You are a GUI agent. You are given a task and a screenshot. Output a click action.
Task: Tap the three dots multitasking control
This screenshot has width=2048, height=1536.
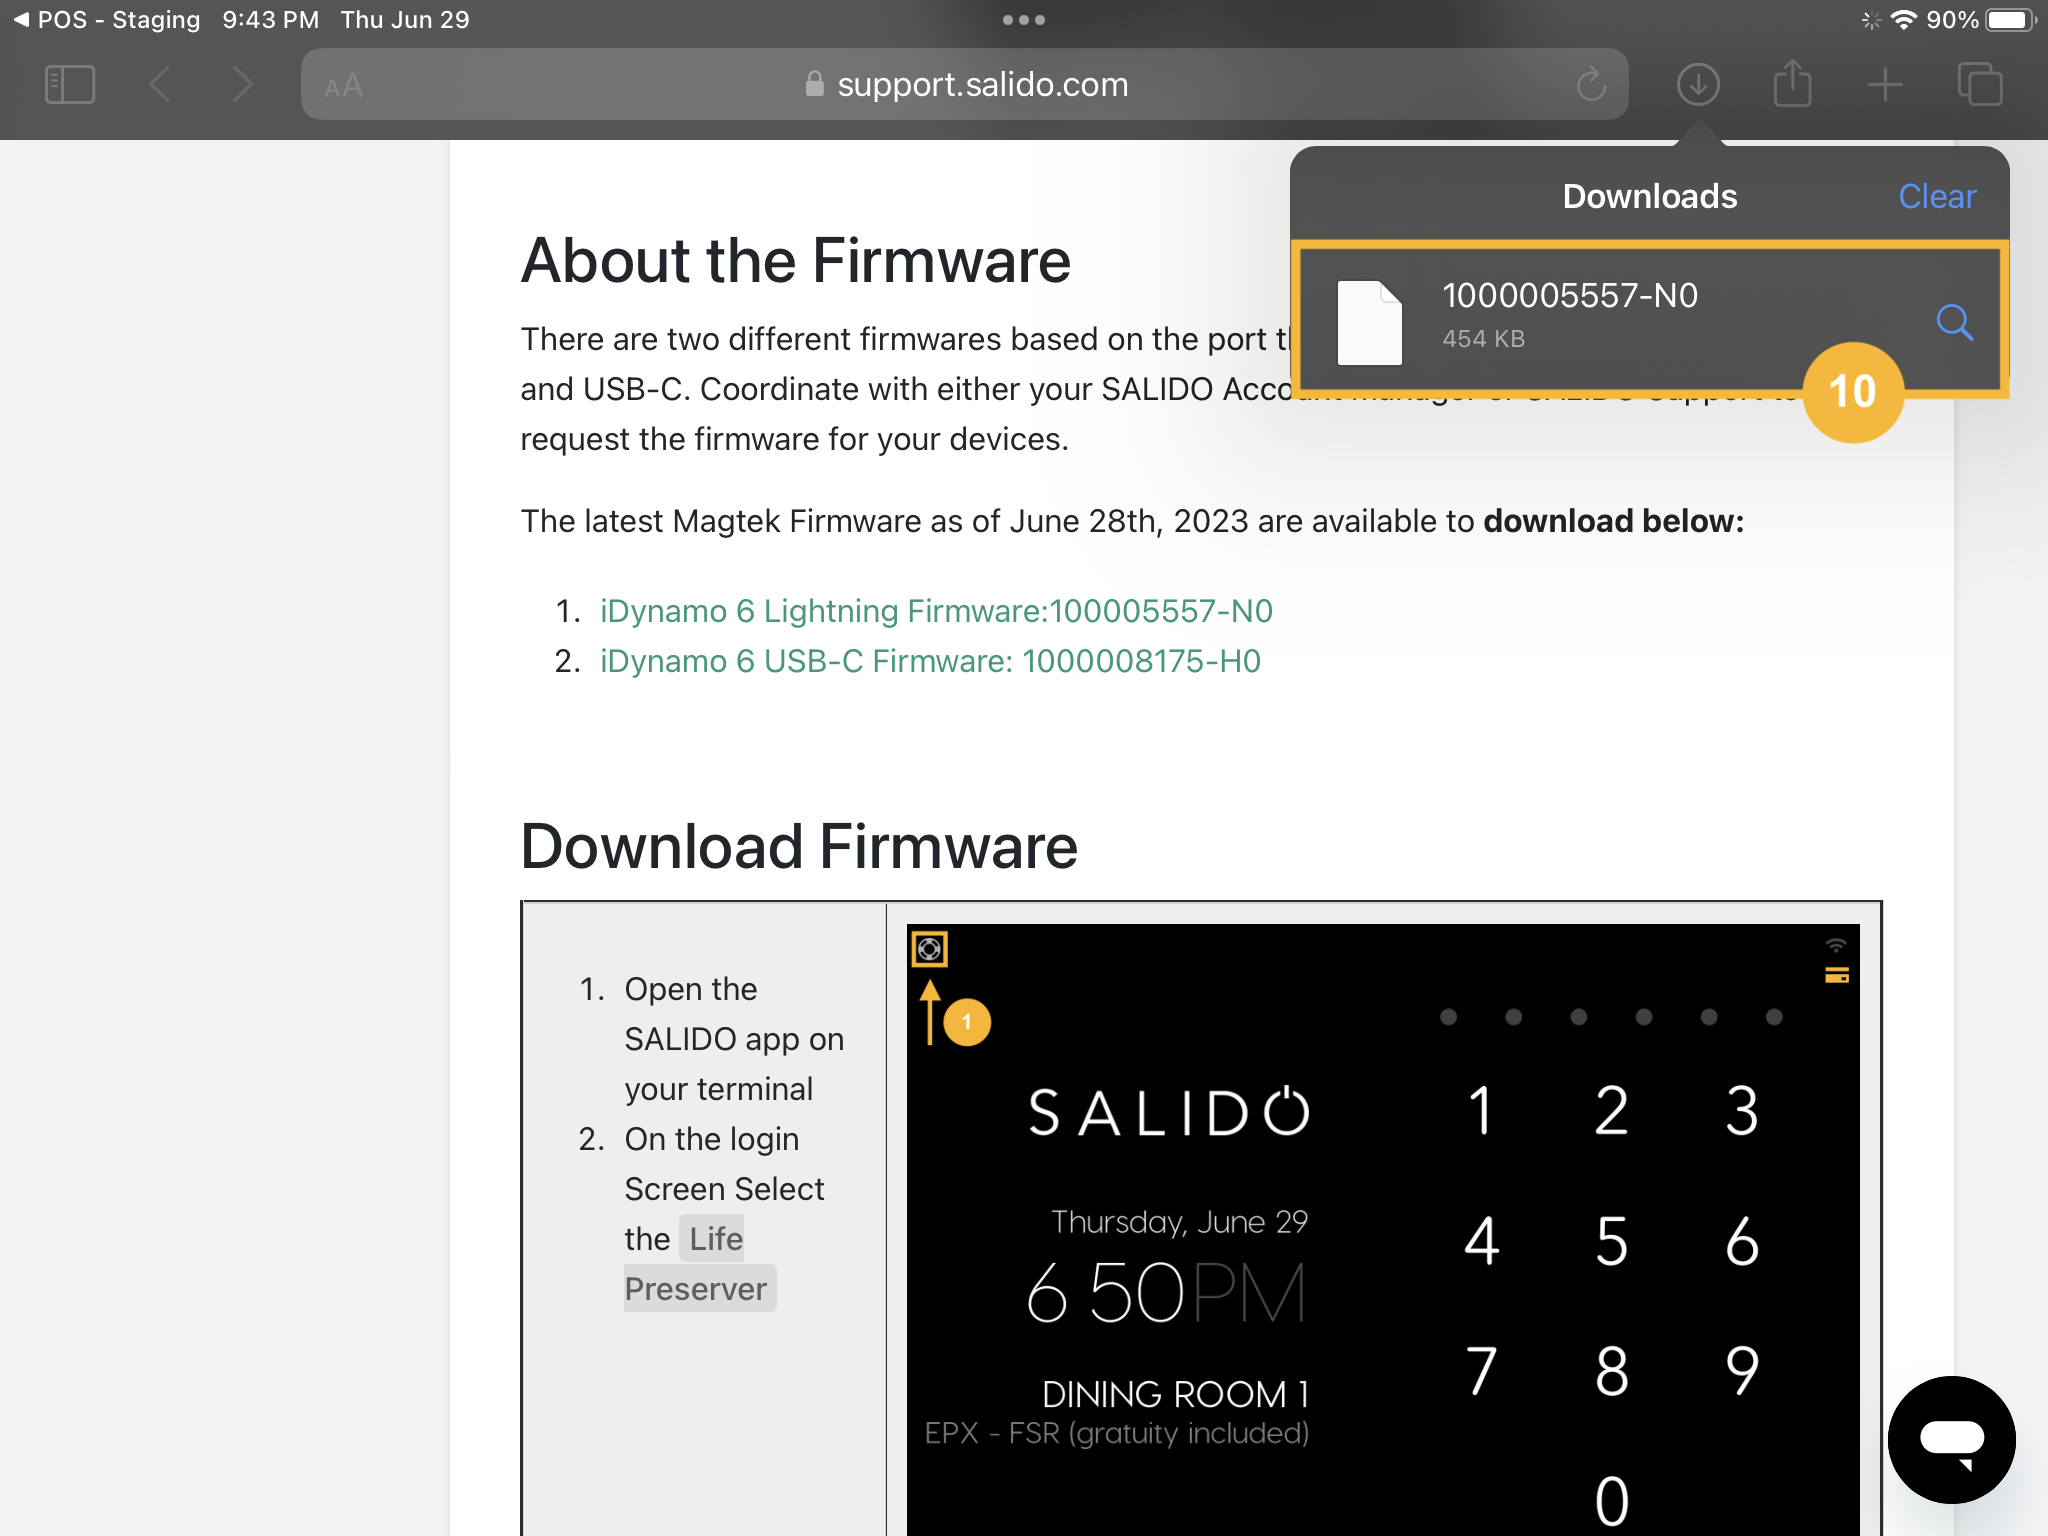coord(1024,20)
